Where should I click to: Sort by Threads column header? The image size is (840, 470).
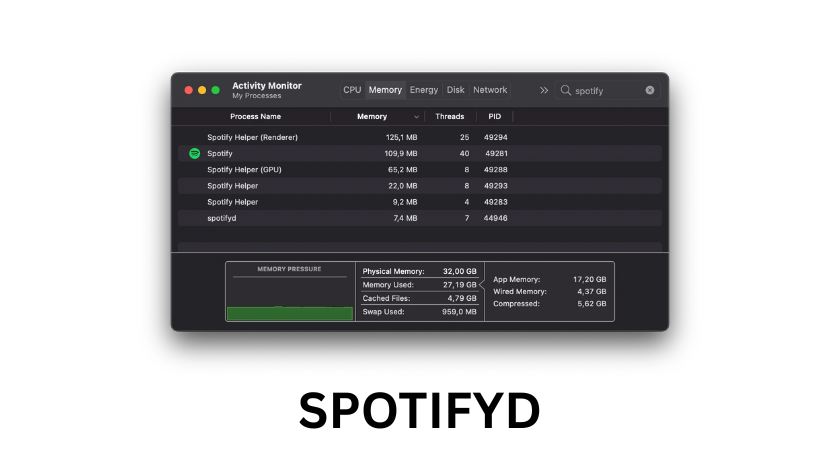tap(449, 116)
